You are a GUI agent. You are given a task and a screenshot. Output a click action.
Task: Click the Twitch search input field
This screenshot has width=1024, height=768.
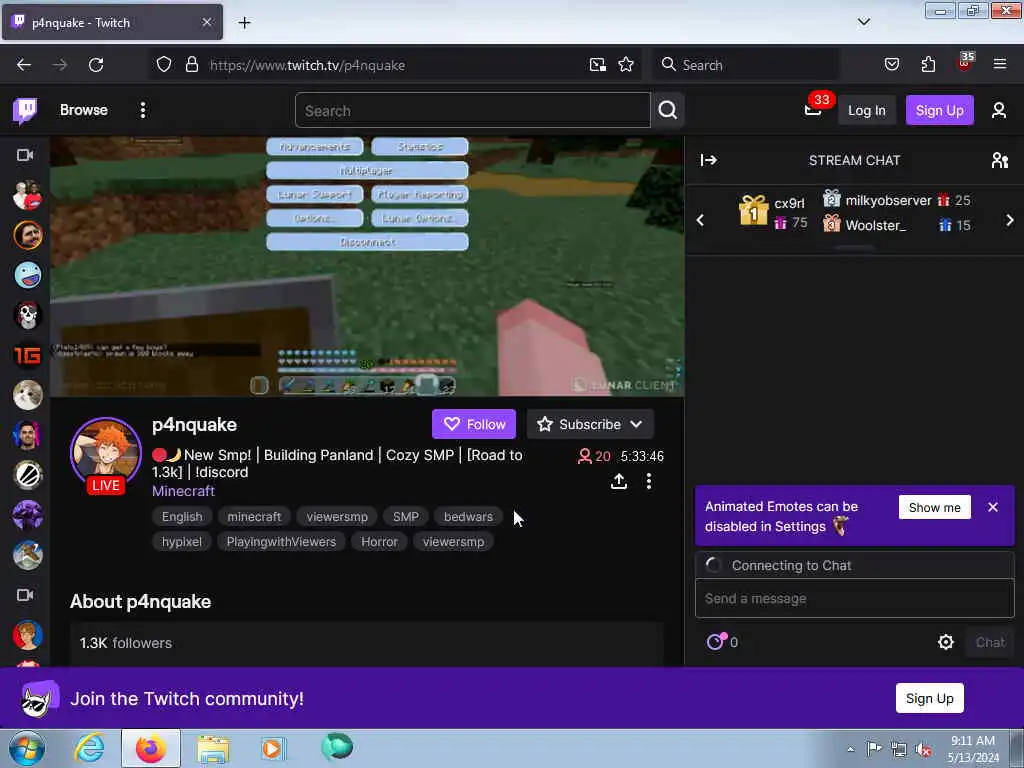(473, 110)
